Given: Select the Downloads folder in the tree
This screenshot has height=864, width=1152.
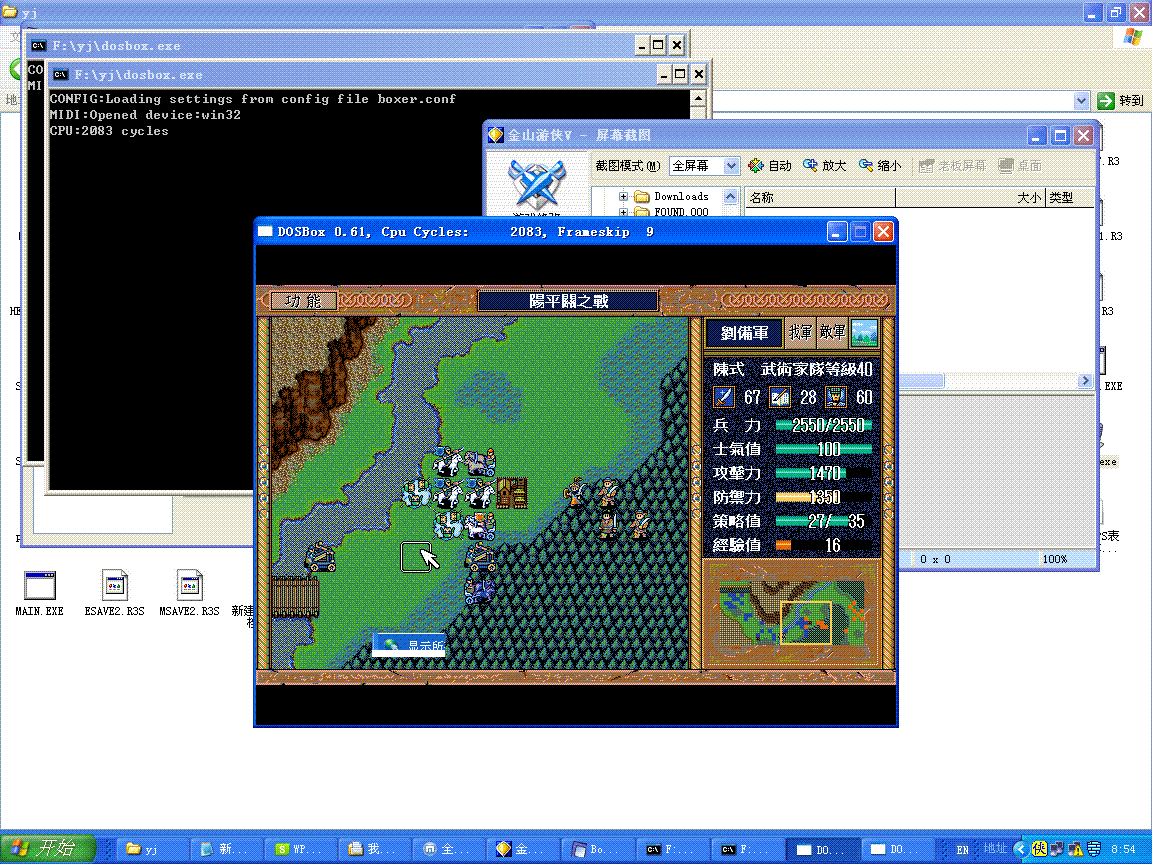Looking at the screenshot, I should (672, 196).
